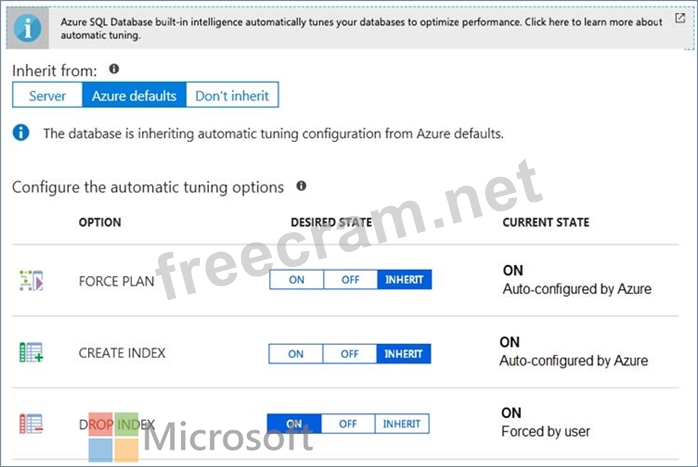Choose Don't inherit option
The height and width of the screenshot is (467, 698).
coord(232,96)
